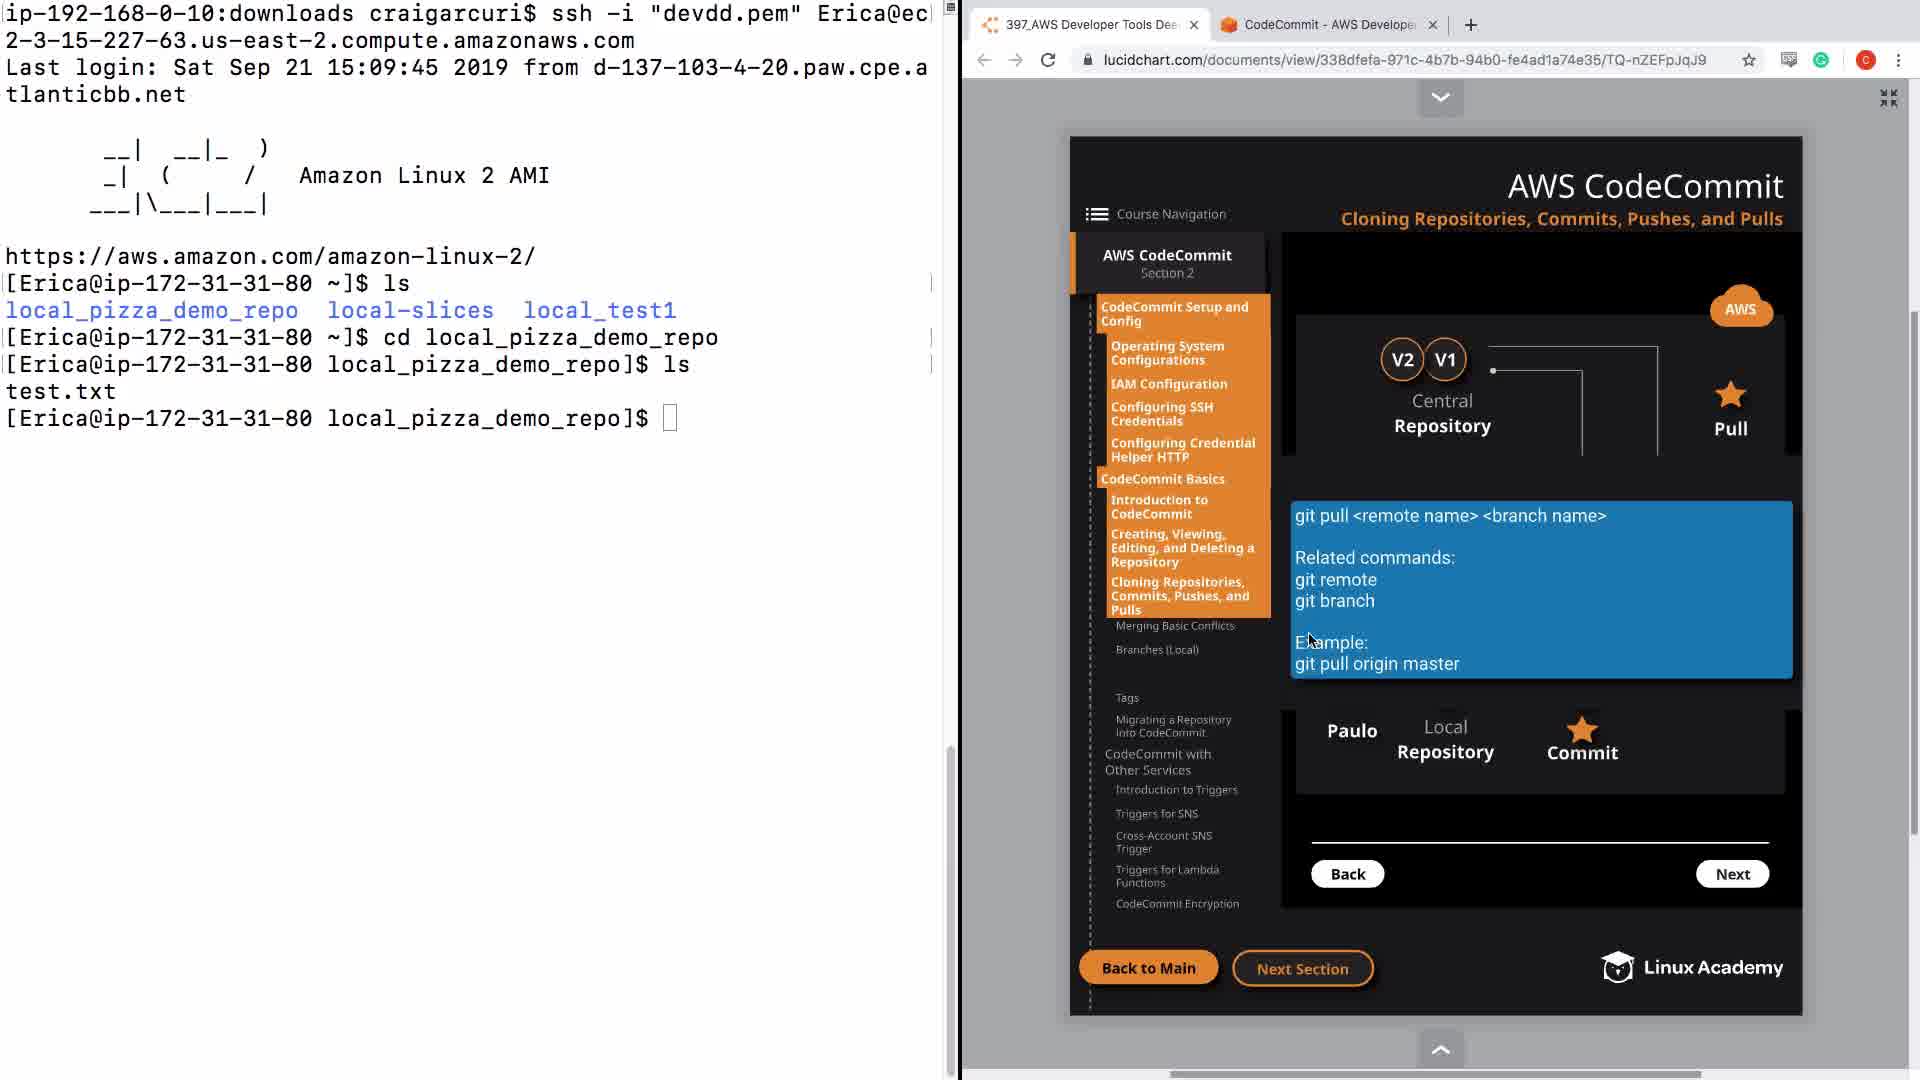Viewport: 1920px width, 1080px height.
Task: Select V2 version circle
Action: (1402, 360)
